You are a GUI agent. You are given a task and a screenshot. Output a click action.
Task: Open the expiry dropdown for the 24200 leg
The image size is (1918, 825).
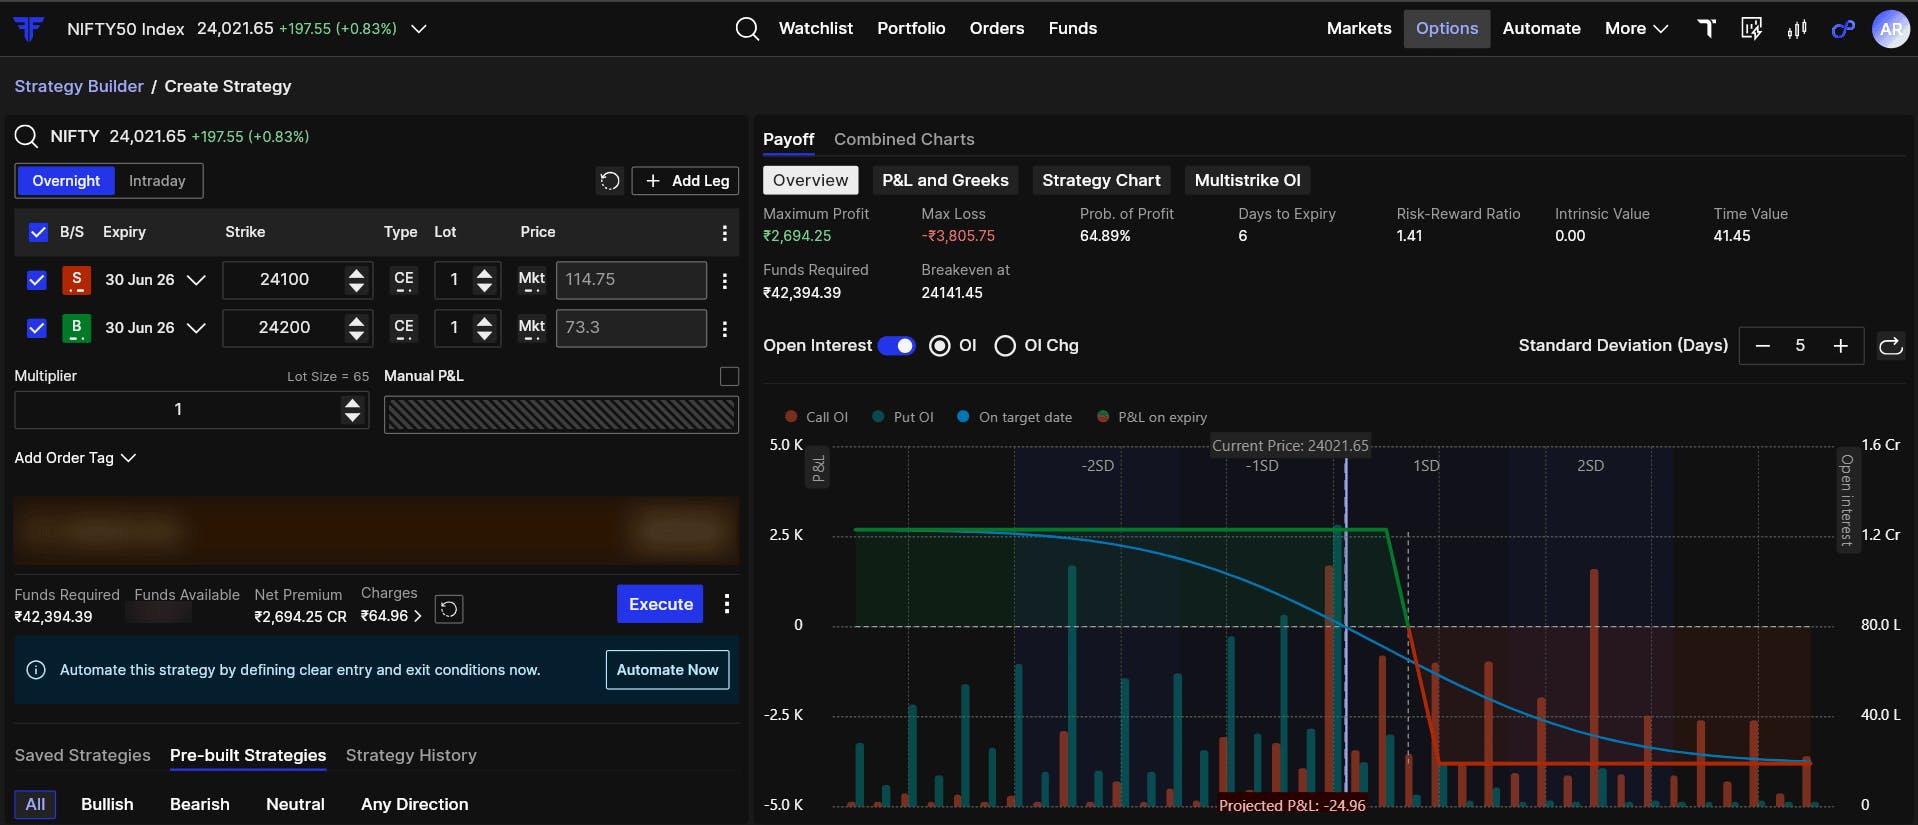(x=196, y=328)
